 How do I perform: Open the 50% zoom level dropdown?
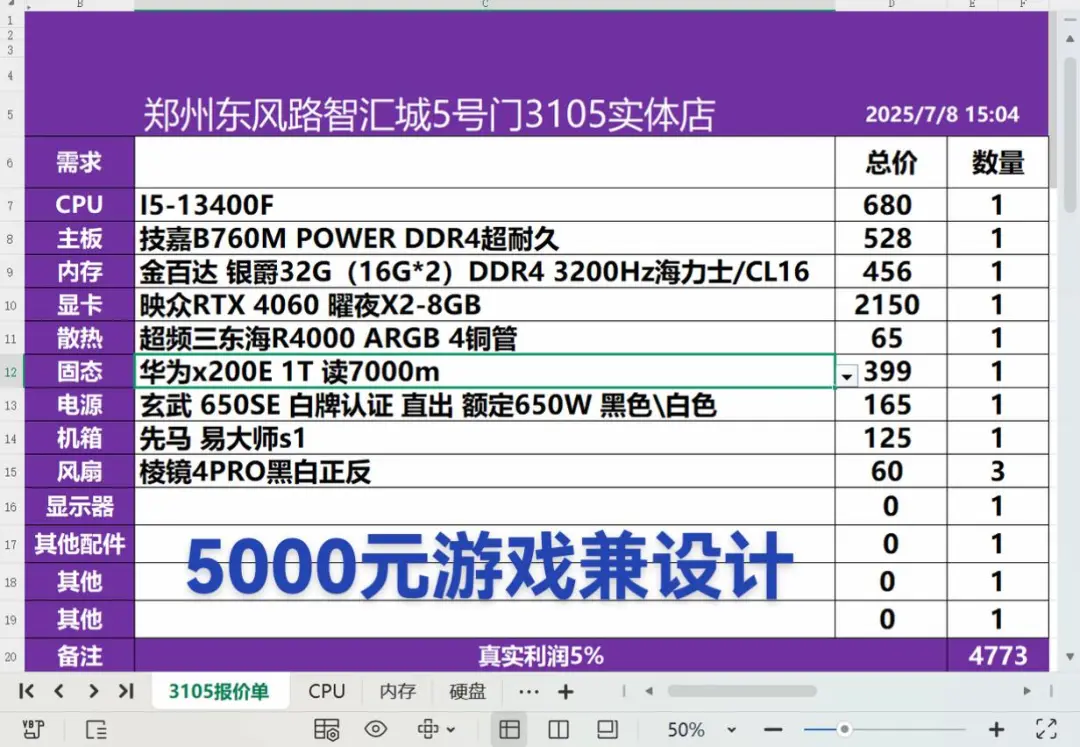731,730
